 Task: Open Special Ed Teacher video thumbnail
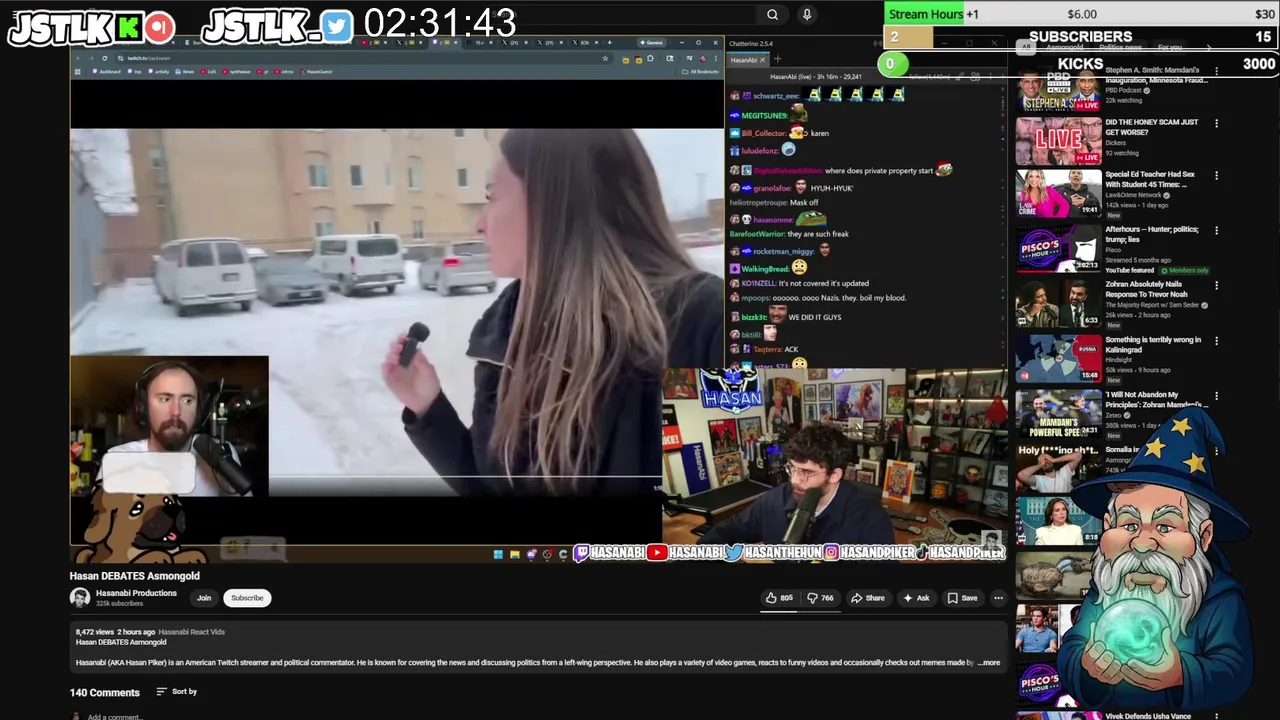(x=1058, y=193)
